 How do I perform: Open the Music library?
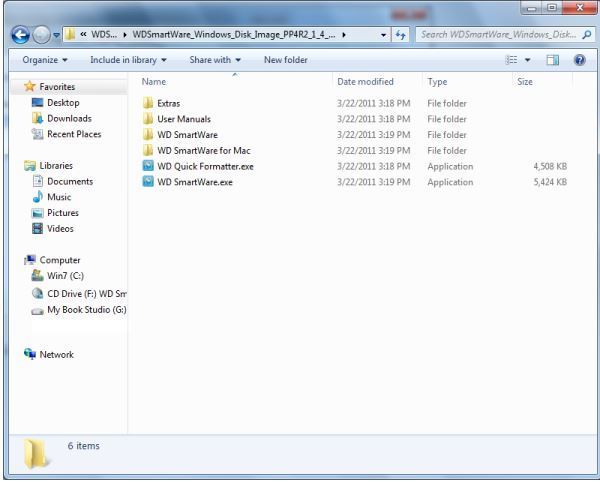[x=59, y=197]
